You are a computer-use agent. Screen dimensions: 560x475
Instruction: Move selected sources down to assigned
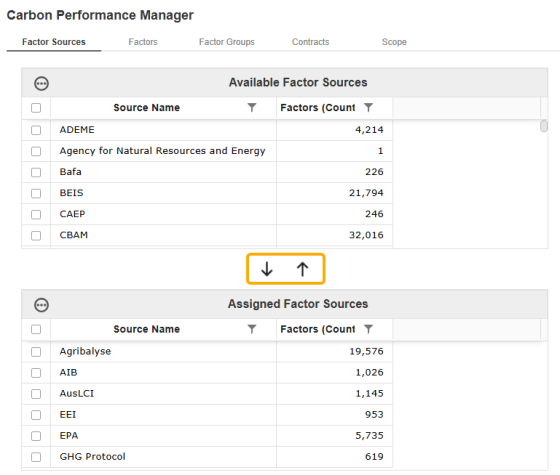tap(267, 269)
